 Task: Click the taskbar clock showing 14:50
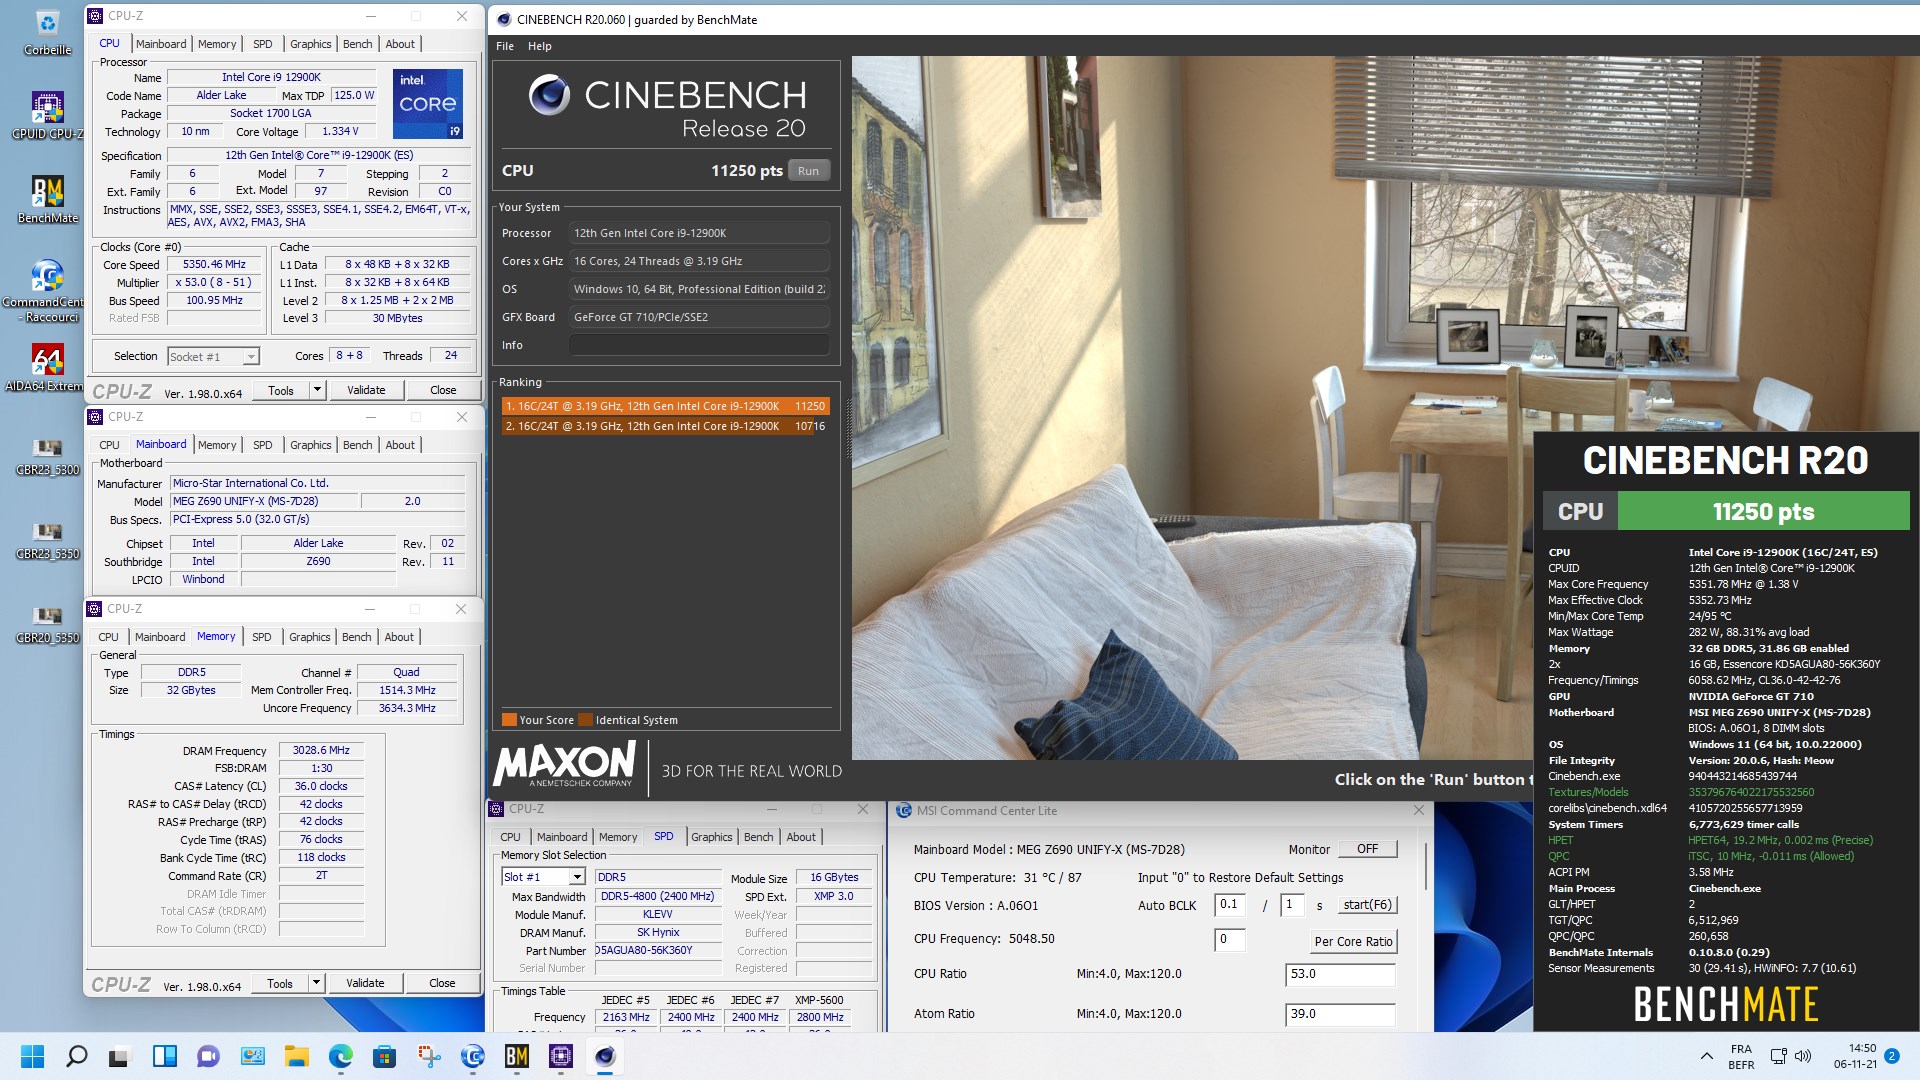pos(1855,1056)
